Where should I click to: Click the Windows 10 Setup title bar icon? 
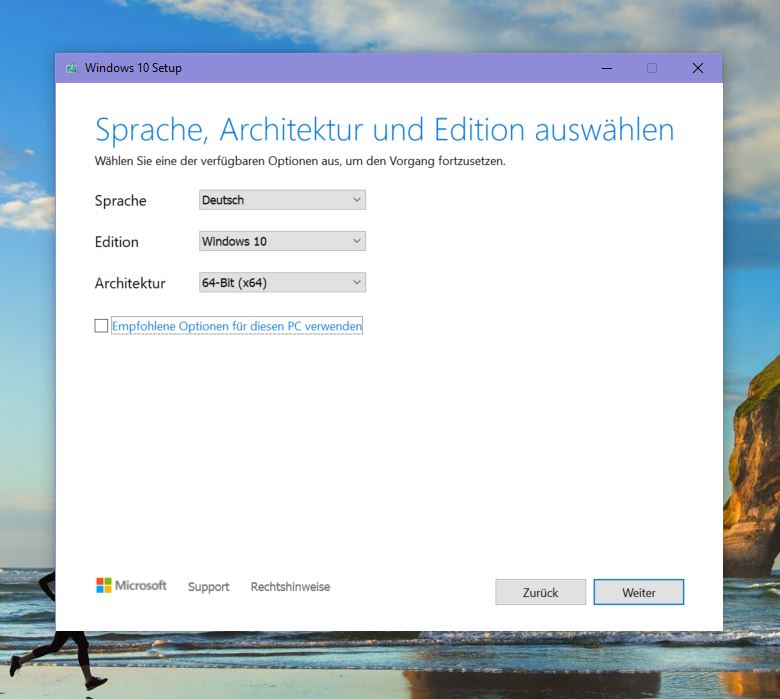pyautogui.click(x=72, y=68)
